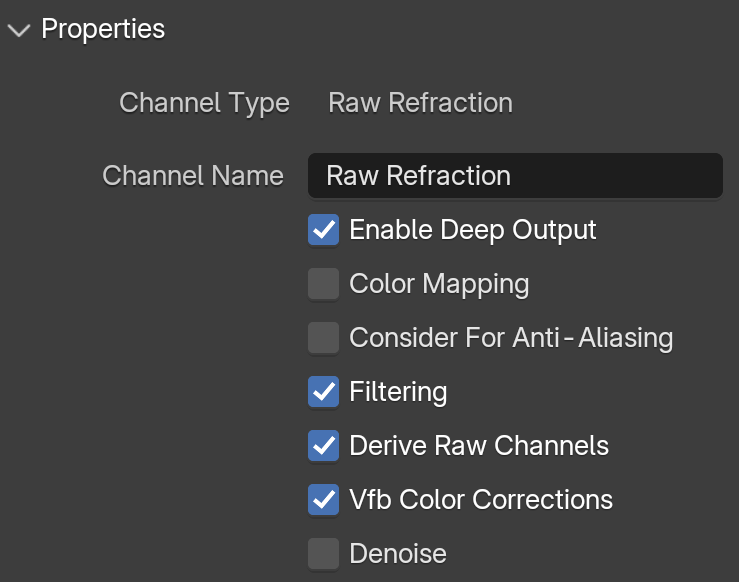This screenshot has width=739, height=582.
Task: Click the Derive Raw Channels label
Action: click(479, 446)
